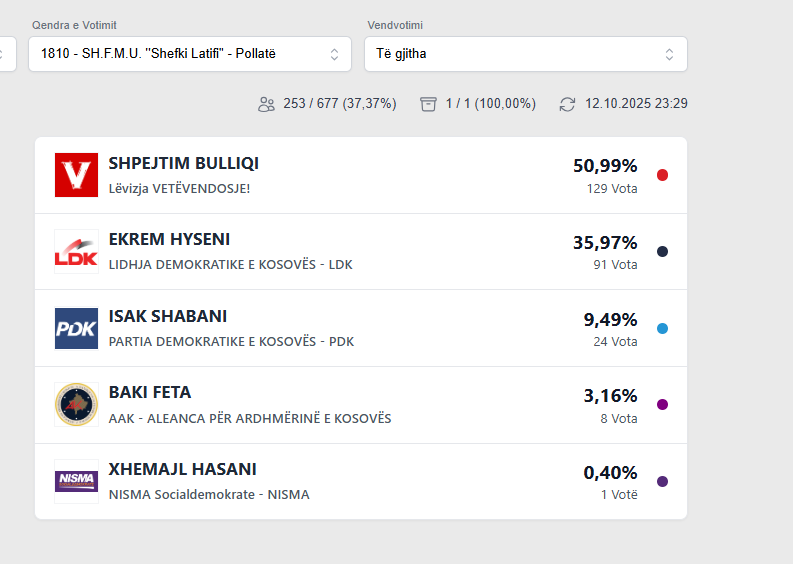The height and width of the screenshot is (564, 793).
Task: Click the LDK party logo
Action: pyautogui.click(x=76, y=252)
